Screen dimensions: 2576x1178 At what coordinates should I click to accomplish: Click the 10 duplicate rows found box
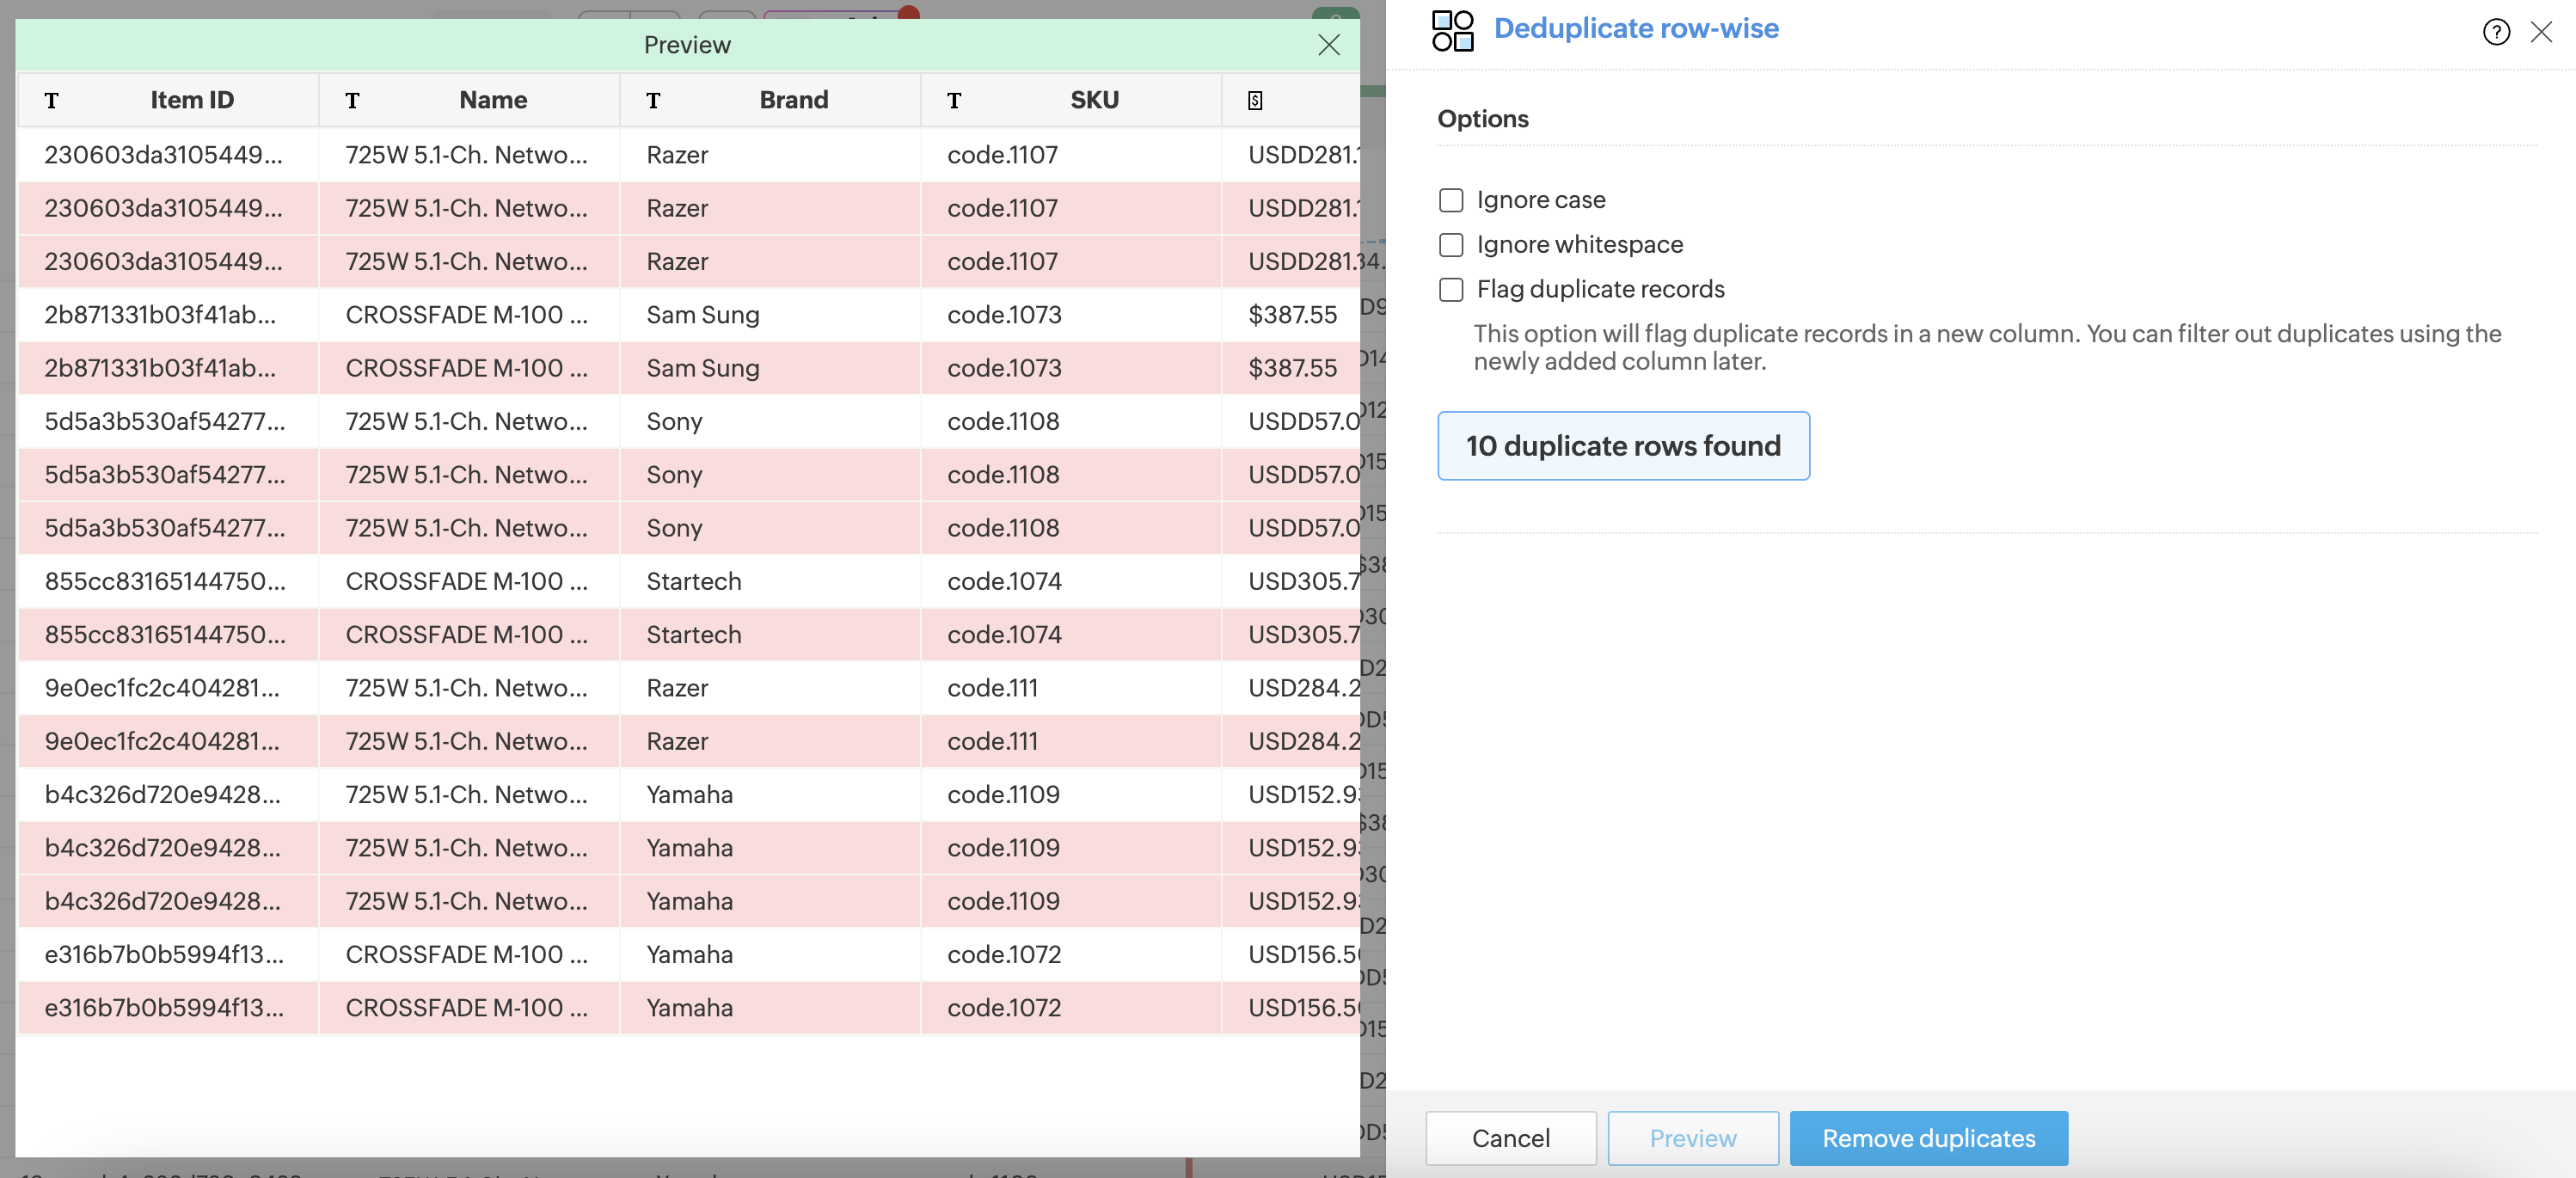tap(1623, 446)
